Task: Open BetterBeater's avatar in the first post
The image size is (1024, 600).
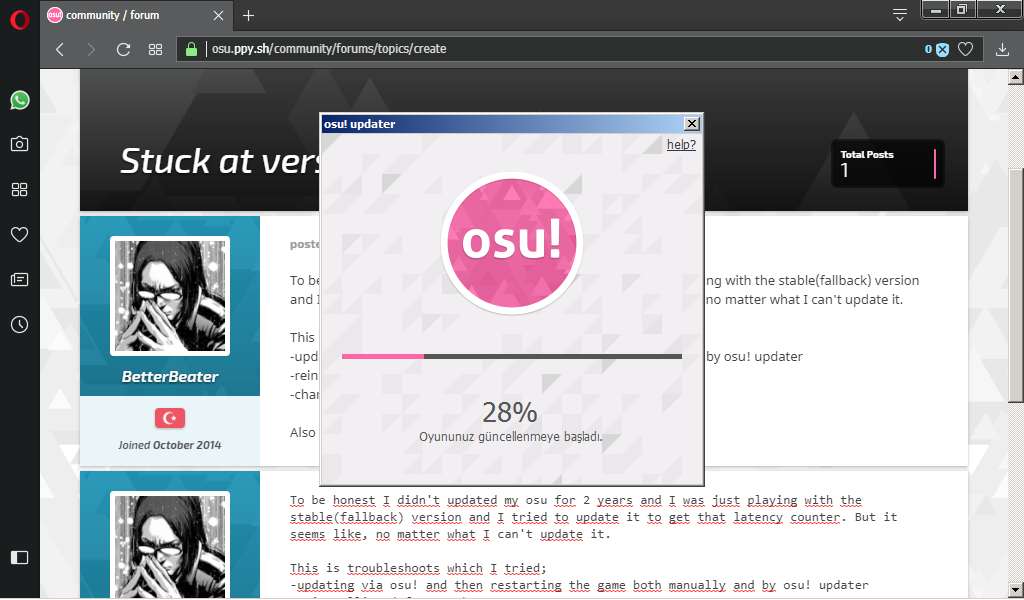Action: 170,296
